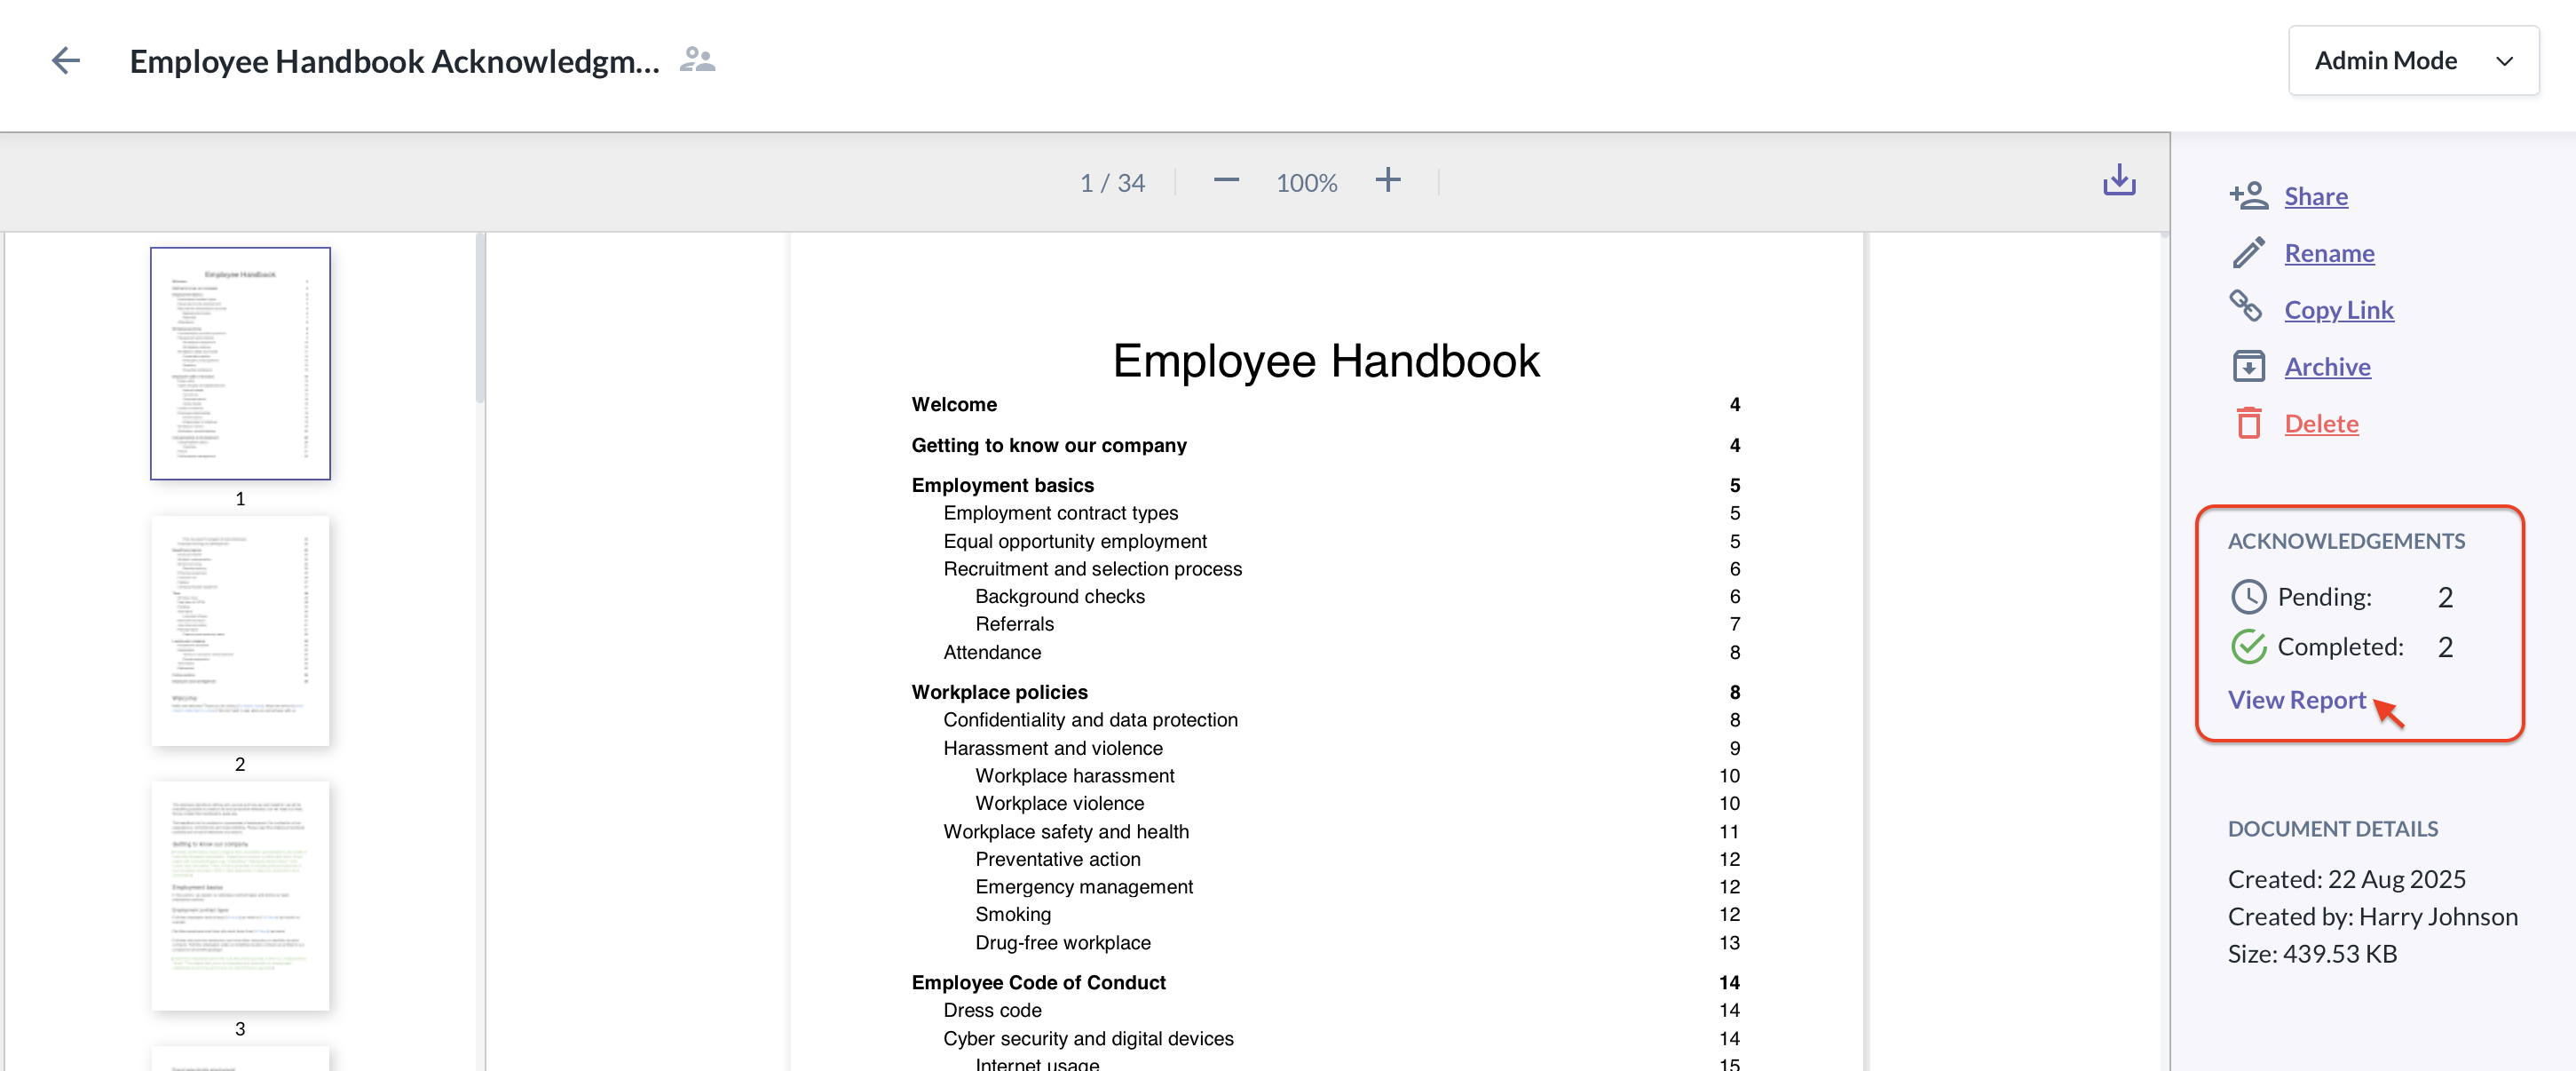Zoom out with the minus icon

1225,181
